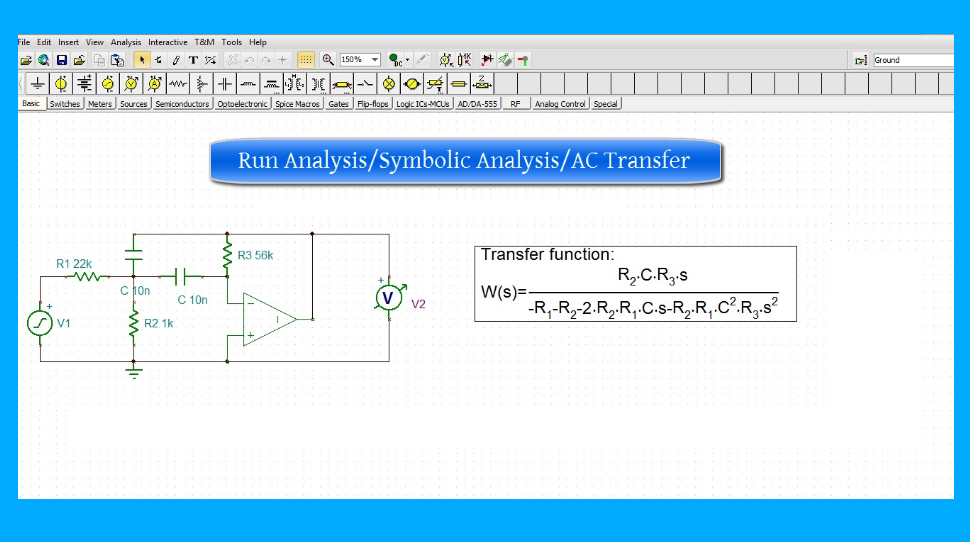Expand the DC analysis mode dropdown arrow
The height and width of the screenshot is (542, 970).
coord(408,60)
